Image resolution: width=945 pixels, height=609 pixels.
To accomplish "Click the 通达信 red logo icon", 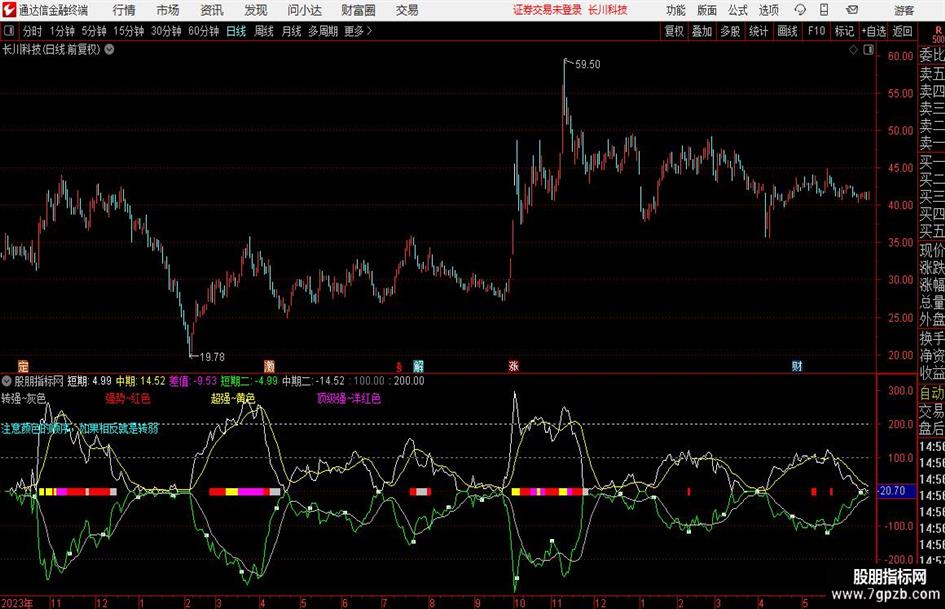I will click(x=8, y=10).
